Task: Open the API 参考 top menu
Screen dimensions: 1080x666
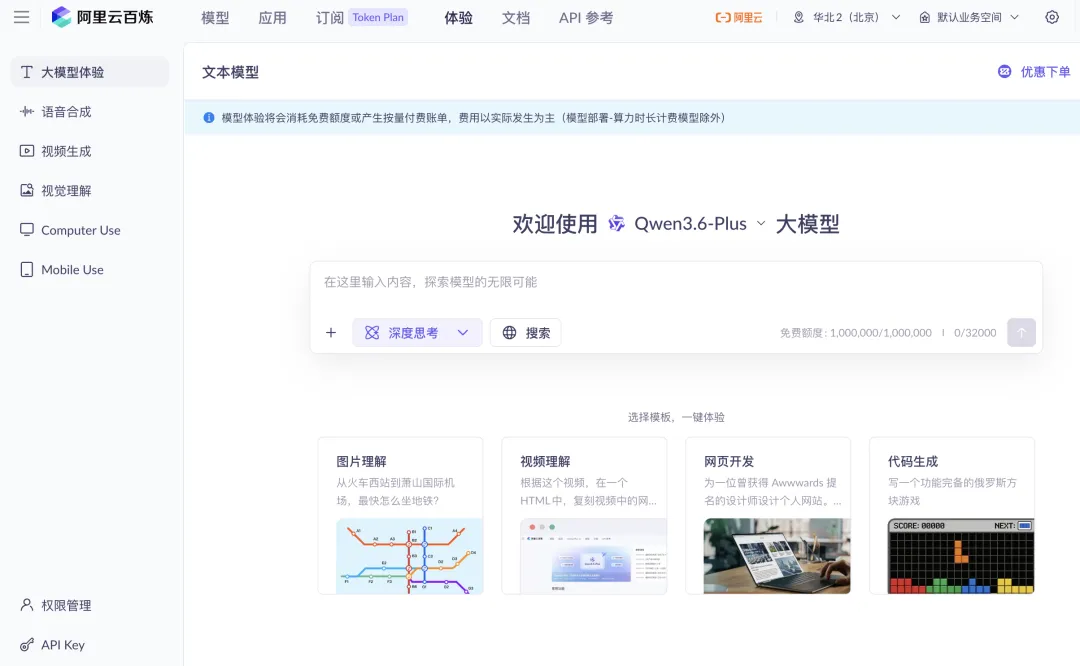Action: (x=586, y=18)
